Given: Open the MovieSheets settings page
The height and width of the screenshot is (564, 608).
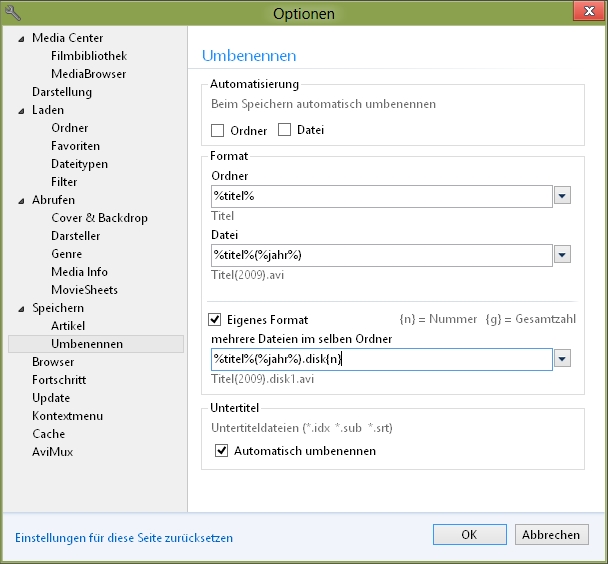Looking at the screenshot, I should (x=84, y=290).
